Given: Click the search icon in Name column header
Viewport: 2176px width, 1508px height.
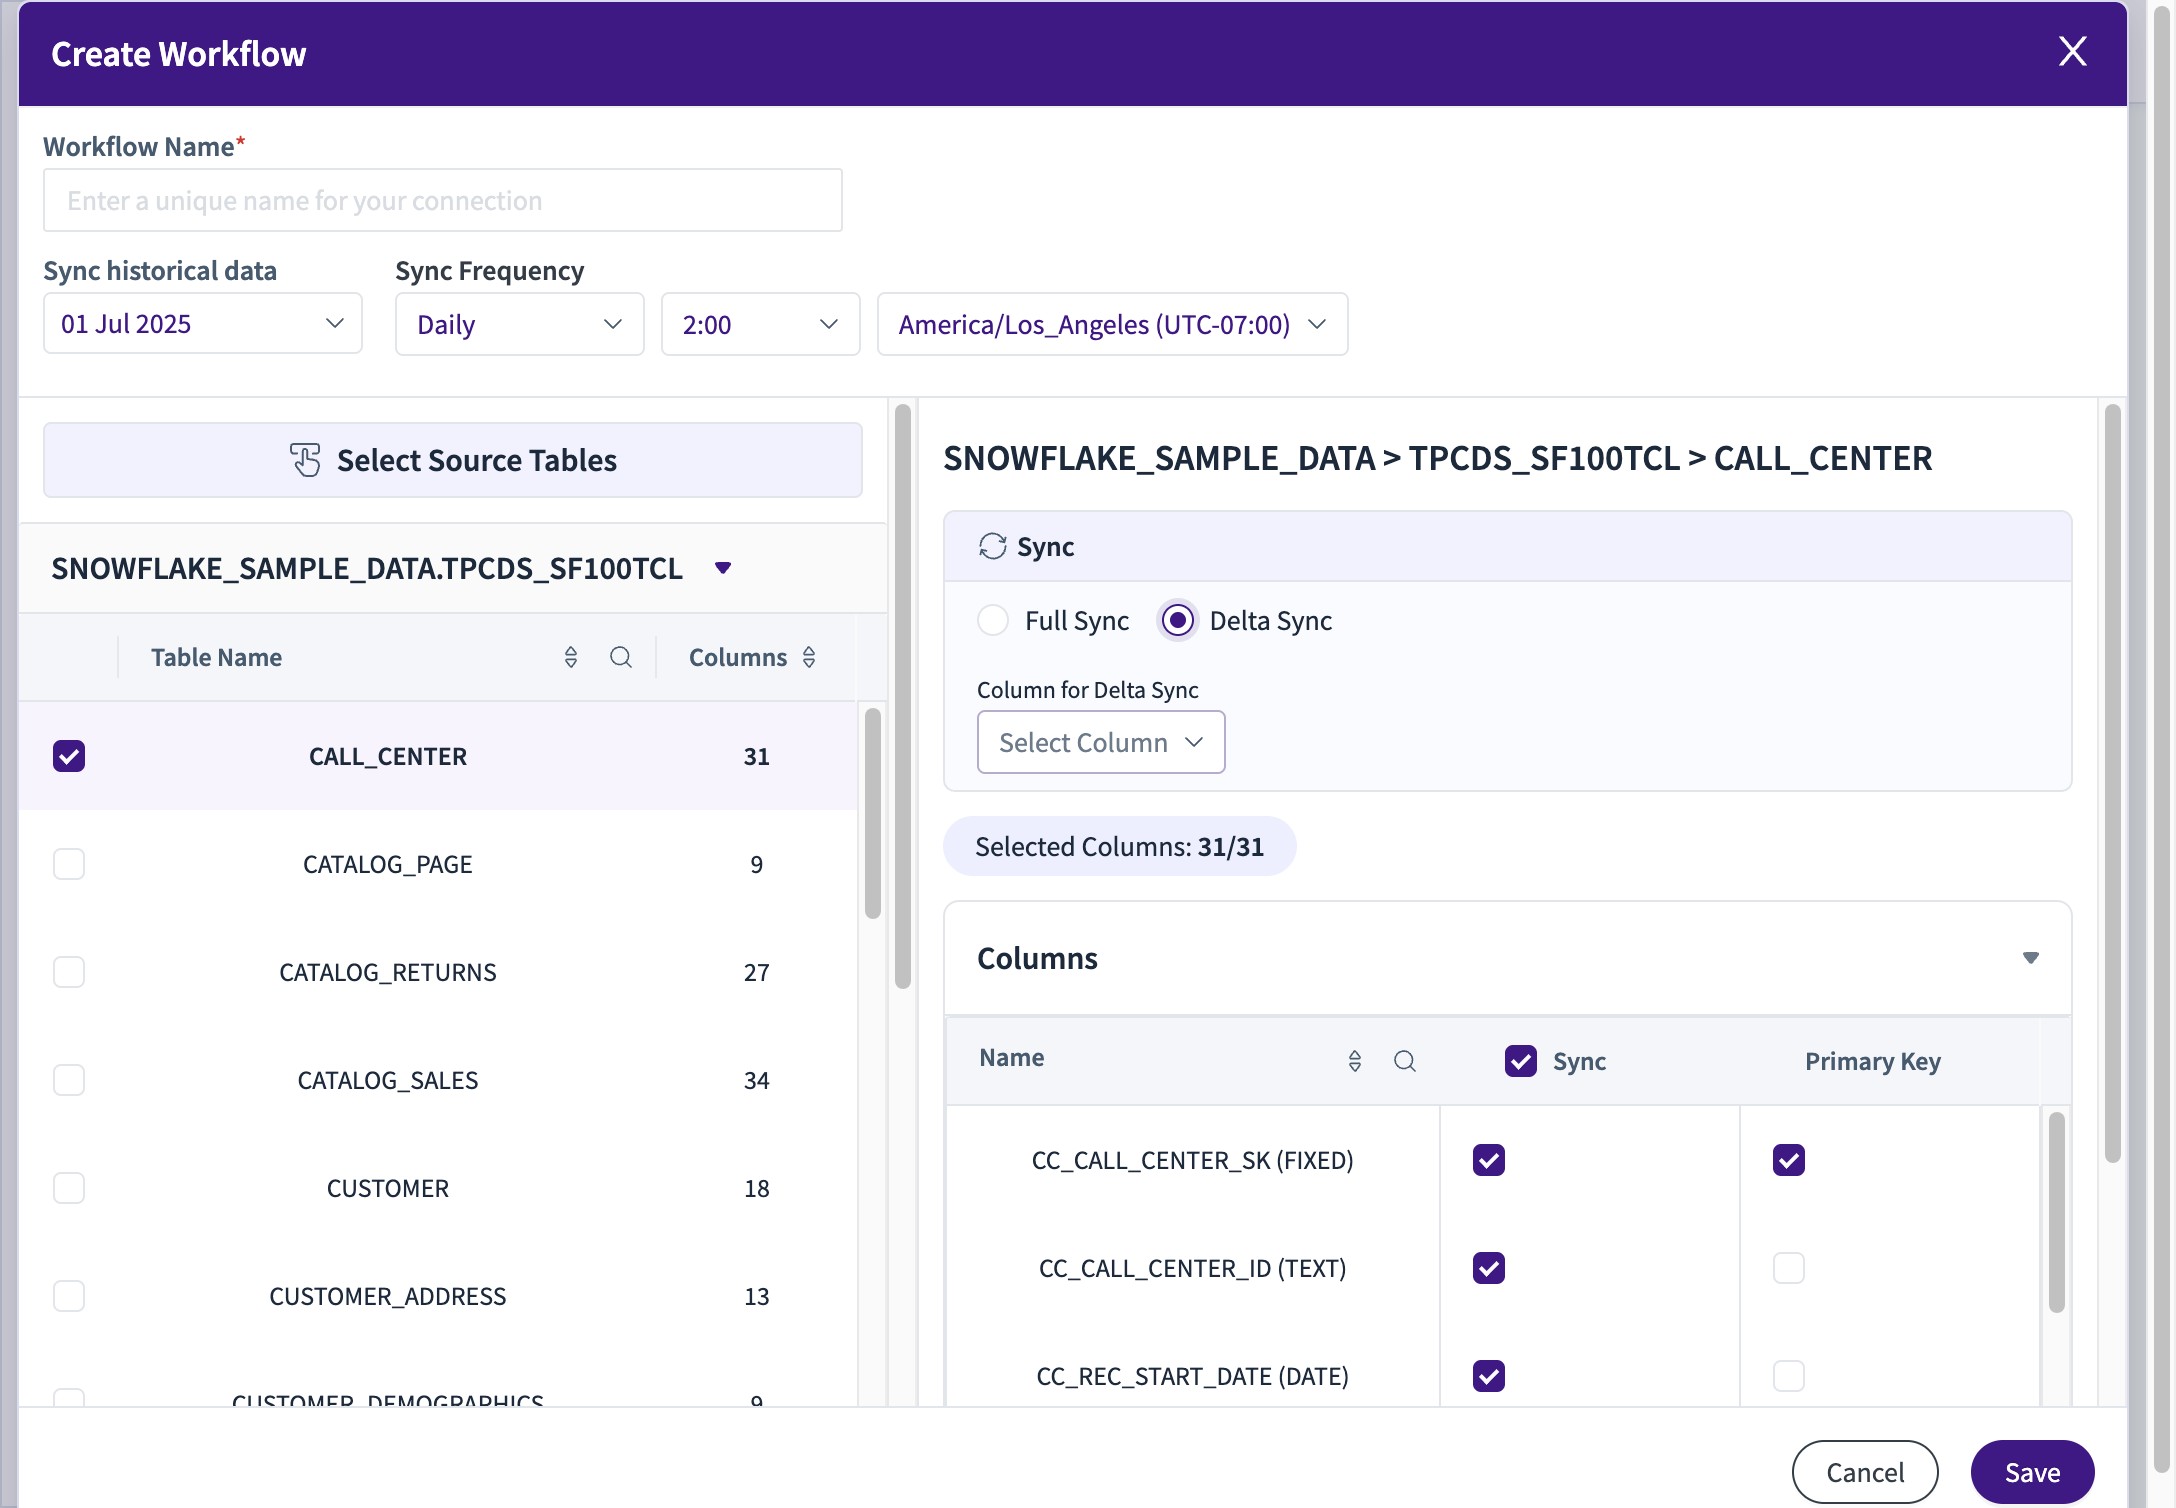Looking at the screenshot, I should (x=1404, y=1061).
